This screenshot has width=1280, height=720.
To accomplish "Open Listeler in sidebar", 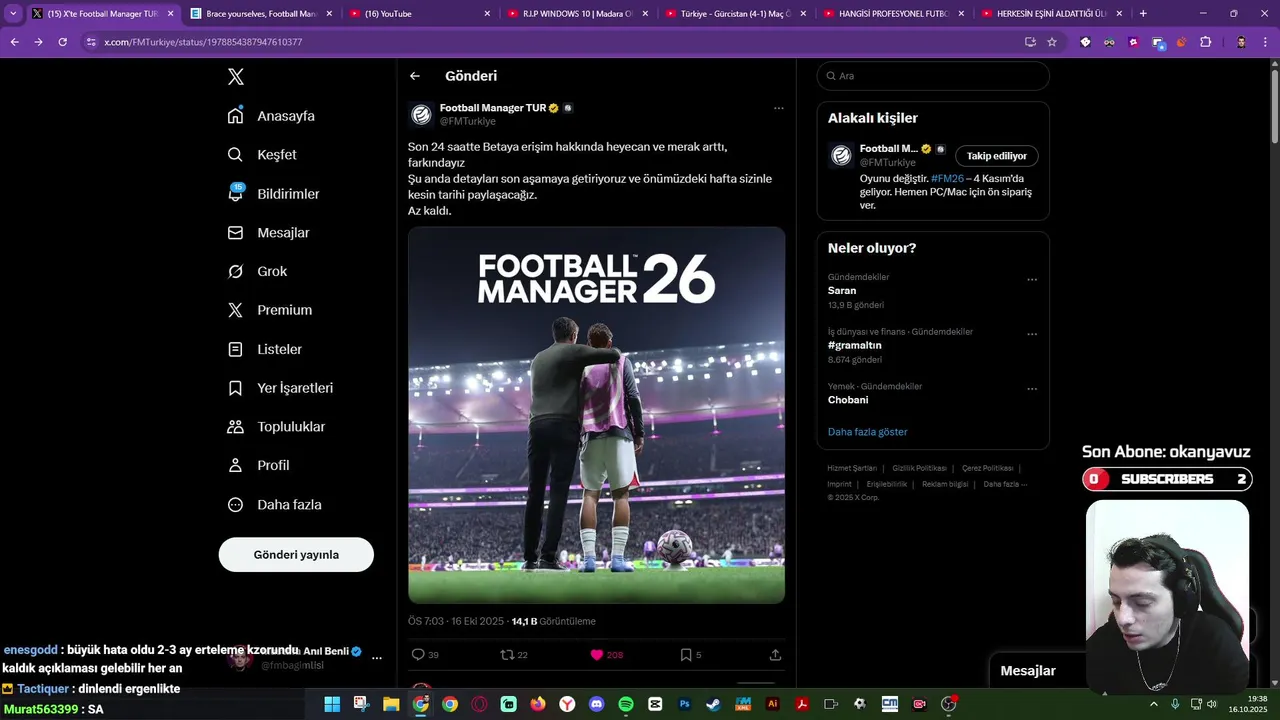I will pyautogui.click(x=264, y=349).
